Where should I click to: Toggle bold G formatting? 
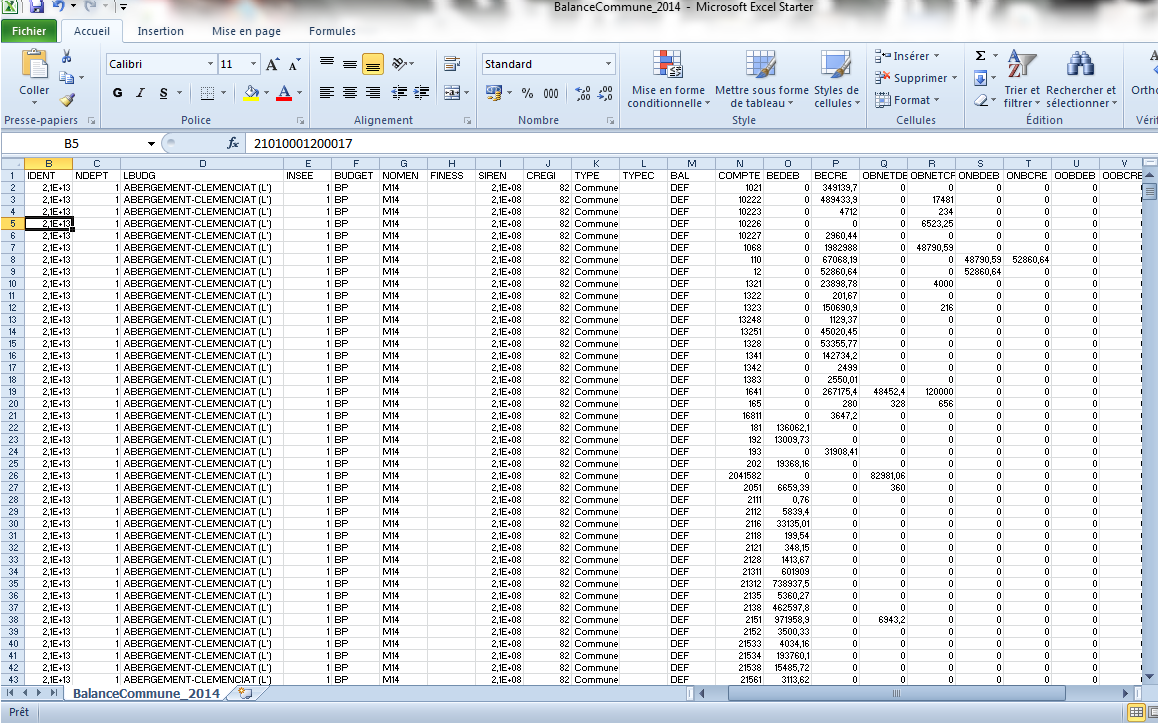118,93
